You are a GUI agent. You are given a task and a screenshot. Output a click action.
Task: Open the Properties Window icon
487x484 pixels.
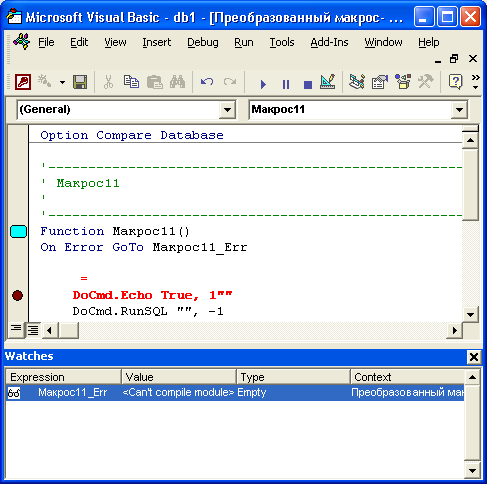pos(380,82)
